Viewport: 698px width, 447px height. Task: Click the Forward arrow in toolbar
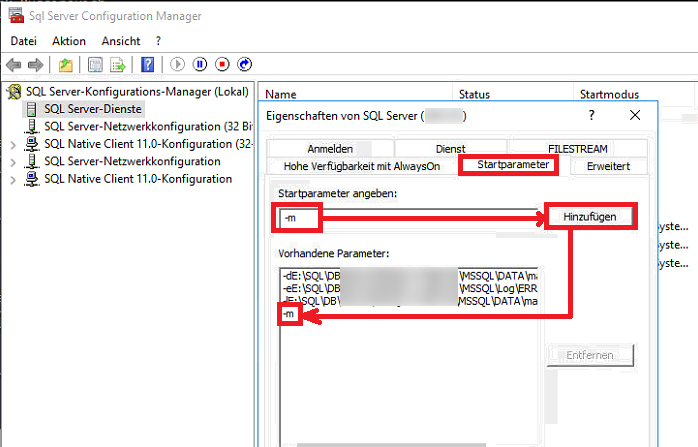pos(36,65)
